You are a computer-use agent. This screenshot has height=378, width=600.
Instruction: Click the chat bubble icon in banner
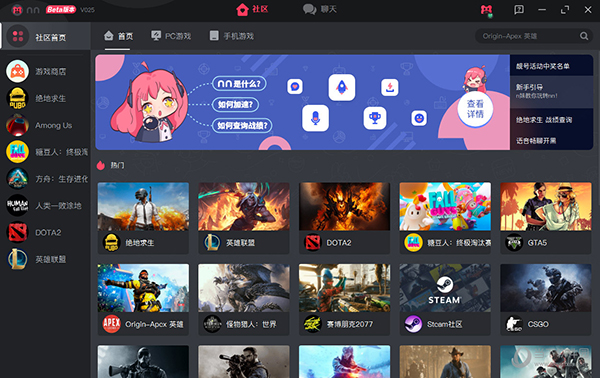(295, 86)
